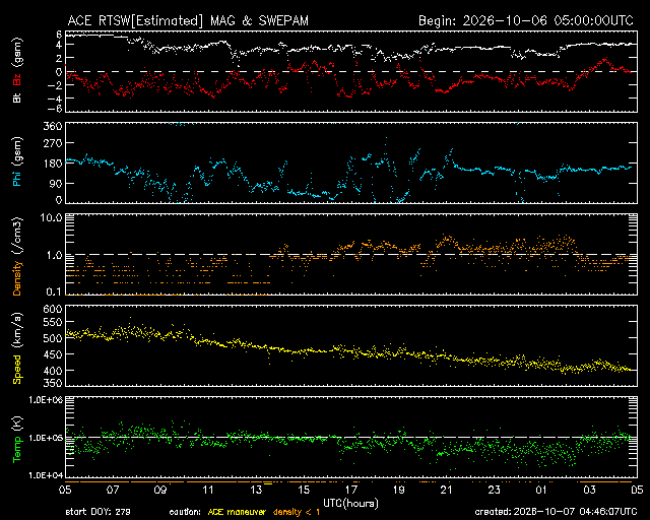
Task: Click the "10.0" tick on Density axis
Action: [51, 218]
